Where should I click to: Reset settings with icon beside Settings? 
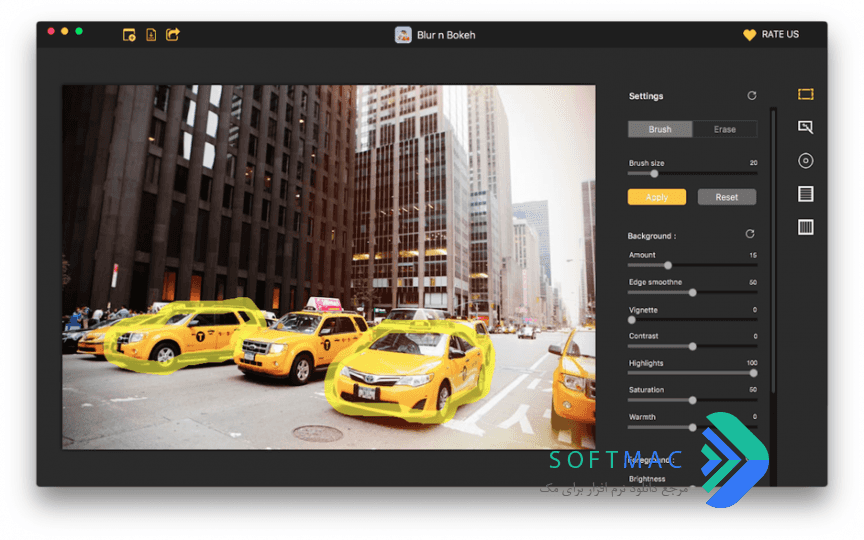tap(752, 96)
